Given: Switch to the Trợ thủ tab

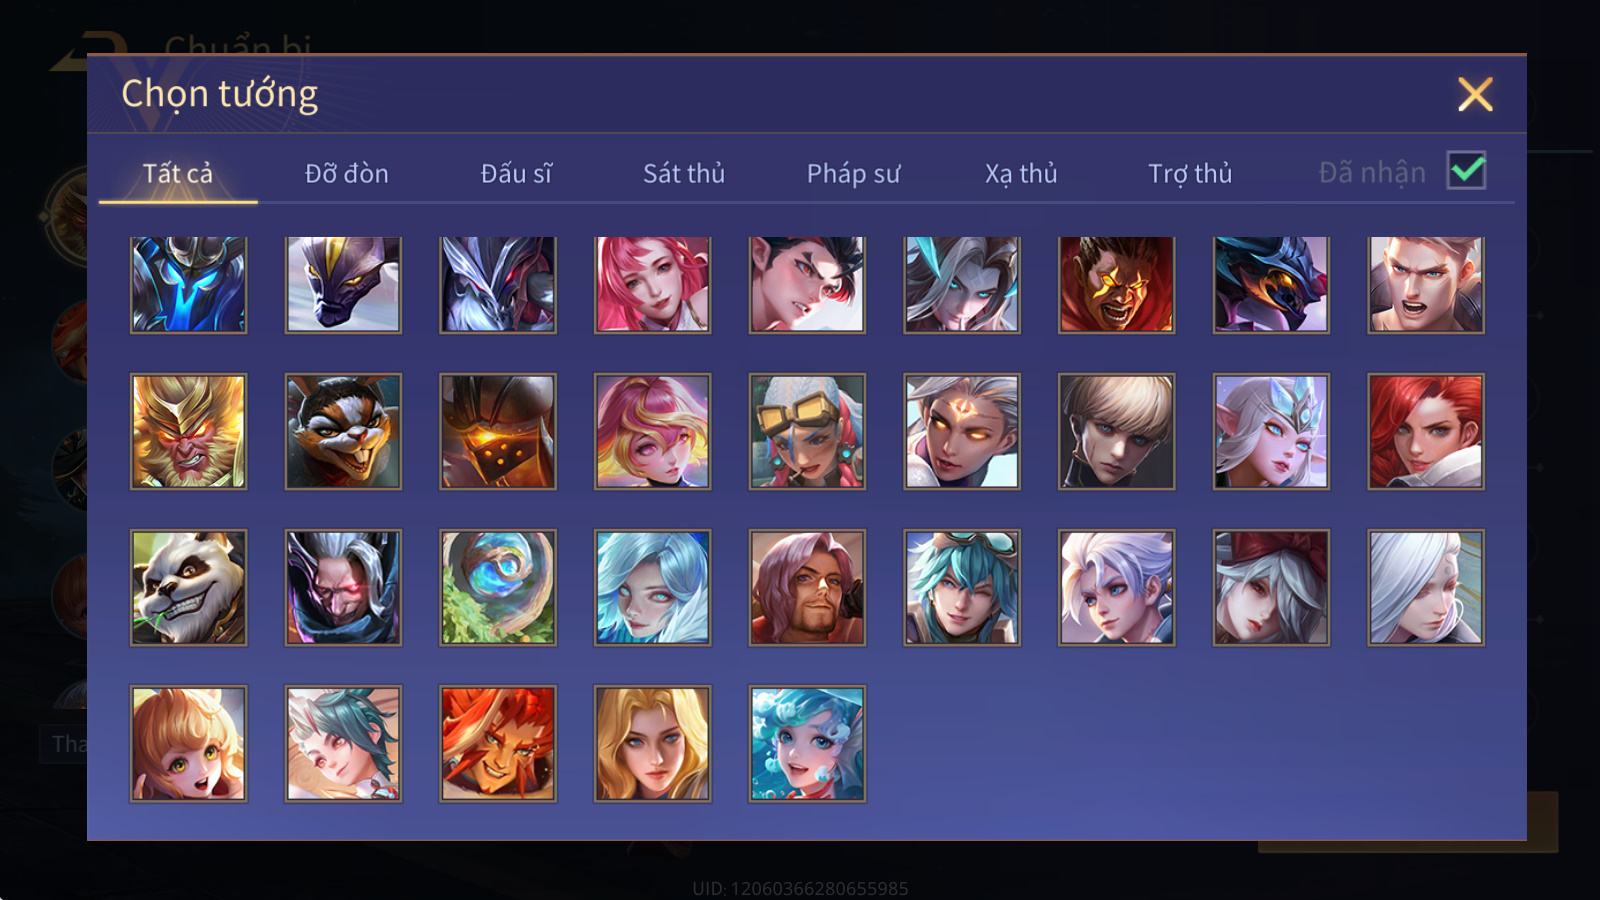Looking at the screenshot, I should pos(1190,173).
